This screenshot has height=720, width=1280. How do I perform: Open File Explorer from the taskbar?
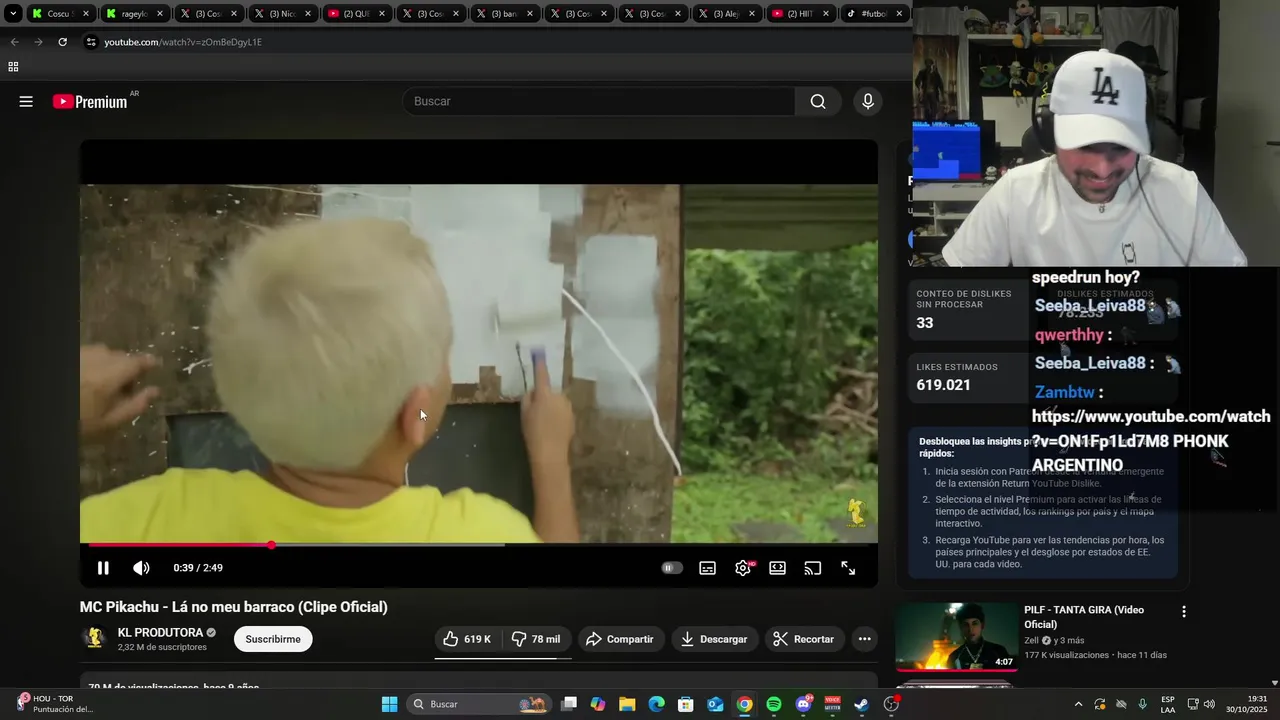[627, 704]
